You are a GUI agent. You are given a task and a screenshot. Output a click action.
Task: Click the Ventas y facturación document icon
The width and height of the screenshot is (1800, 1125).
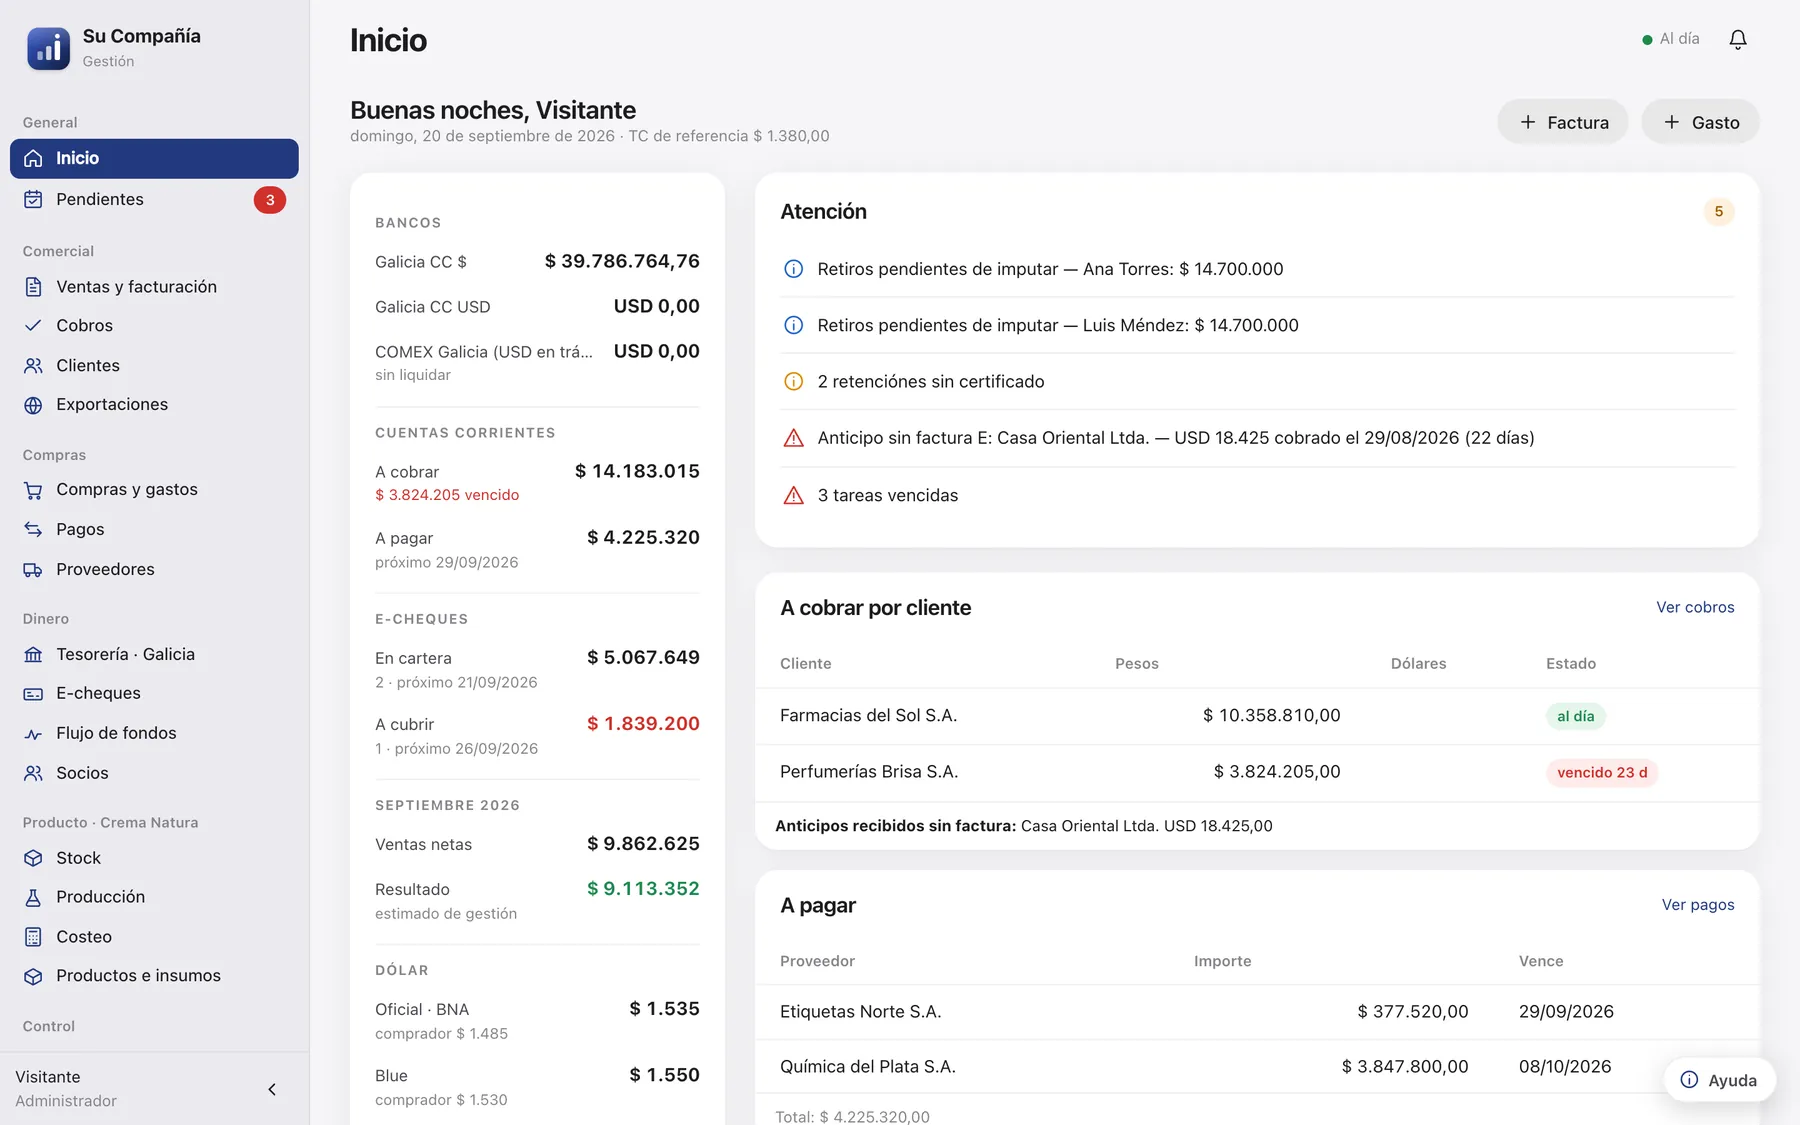coord(33,287)
